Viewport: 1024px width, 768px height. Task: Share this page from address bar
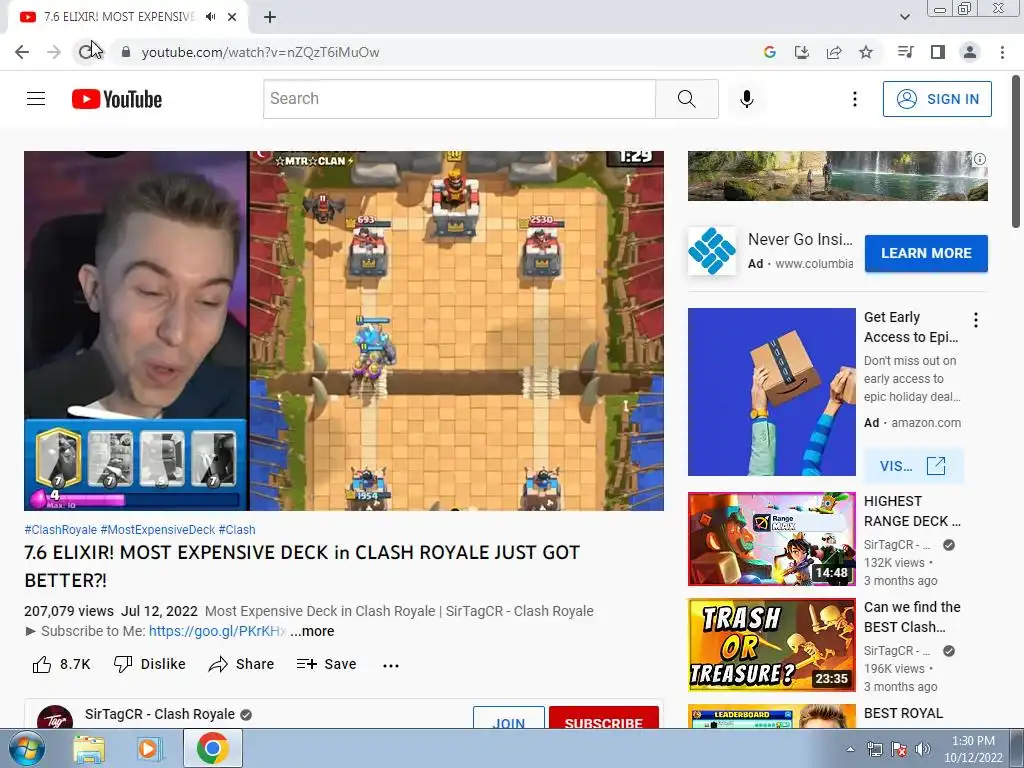click(834, 52)
